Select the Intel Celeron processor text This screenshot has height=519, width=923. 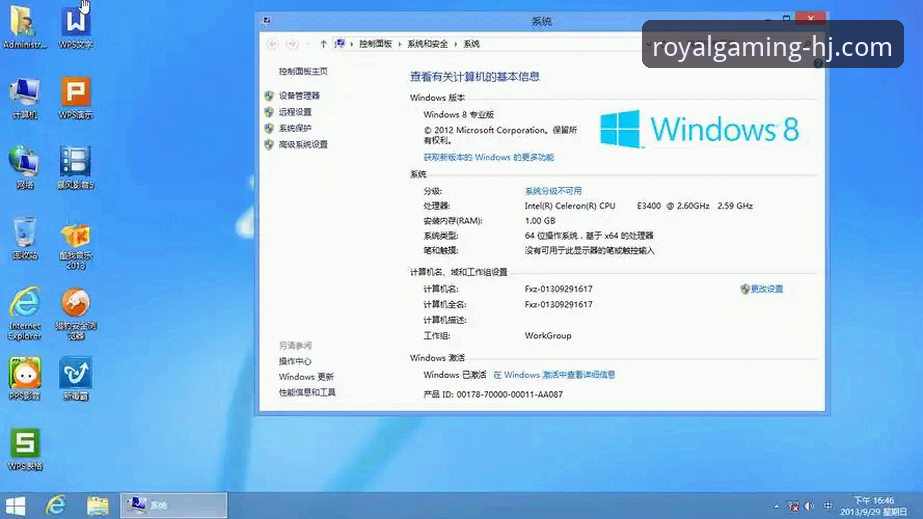(x=639, y=206)
